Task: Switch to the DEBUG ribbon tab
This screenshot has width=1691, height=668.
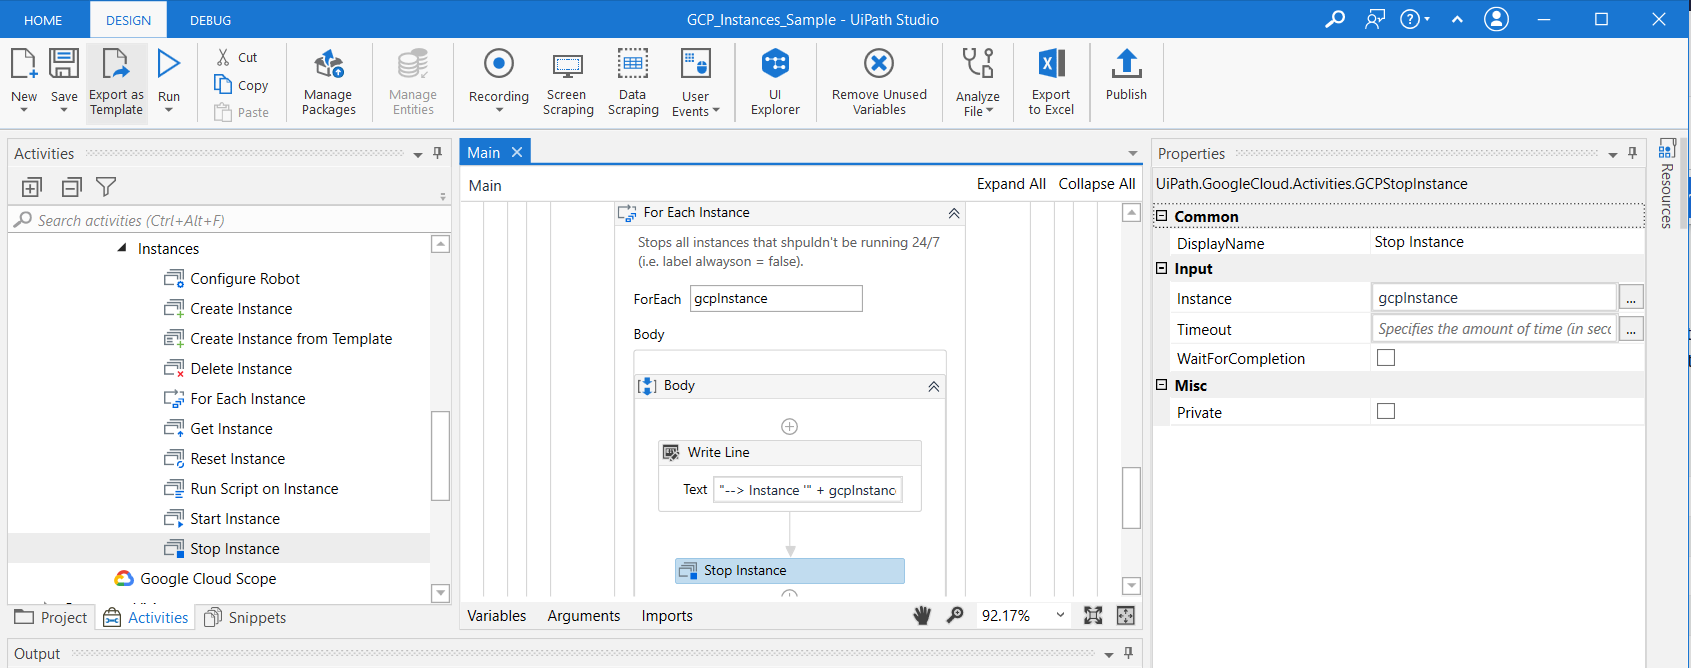Action: pyautogui.click(x=210, y=20)
